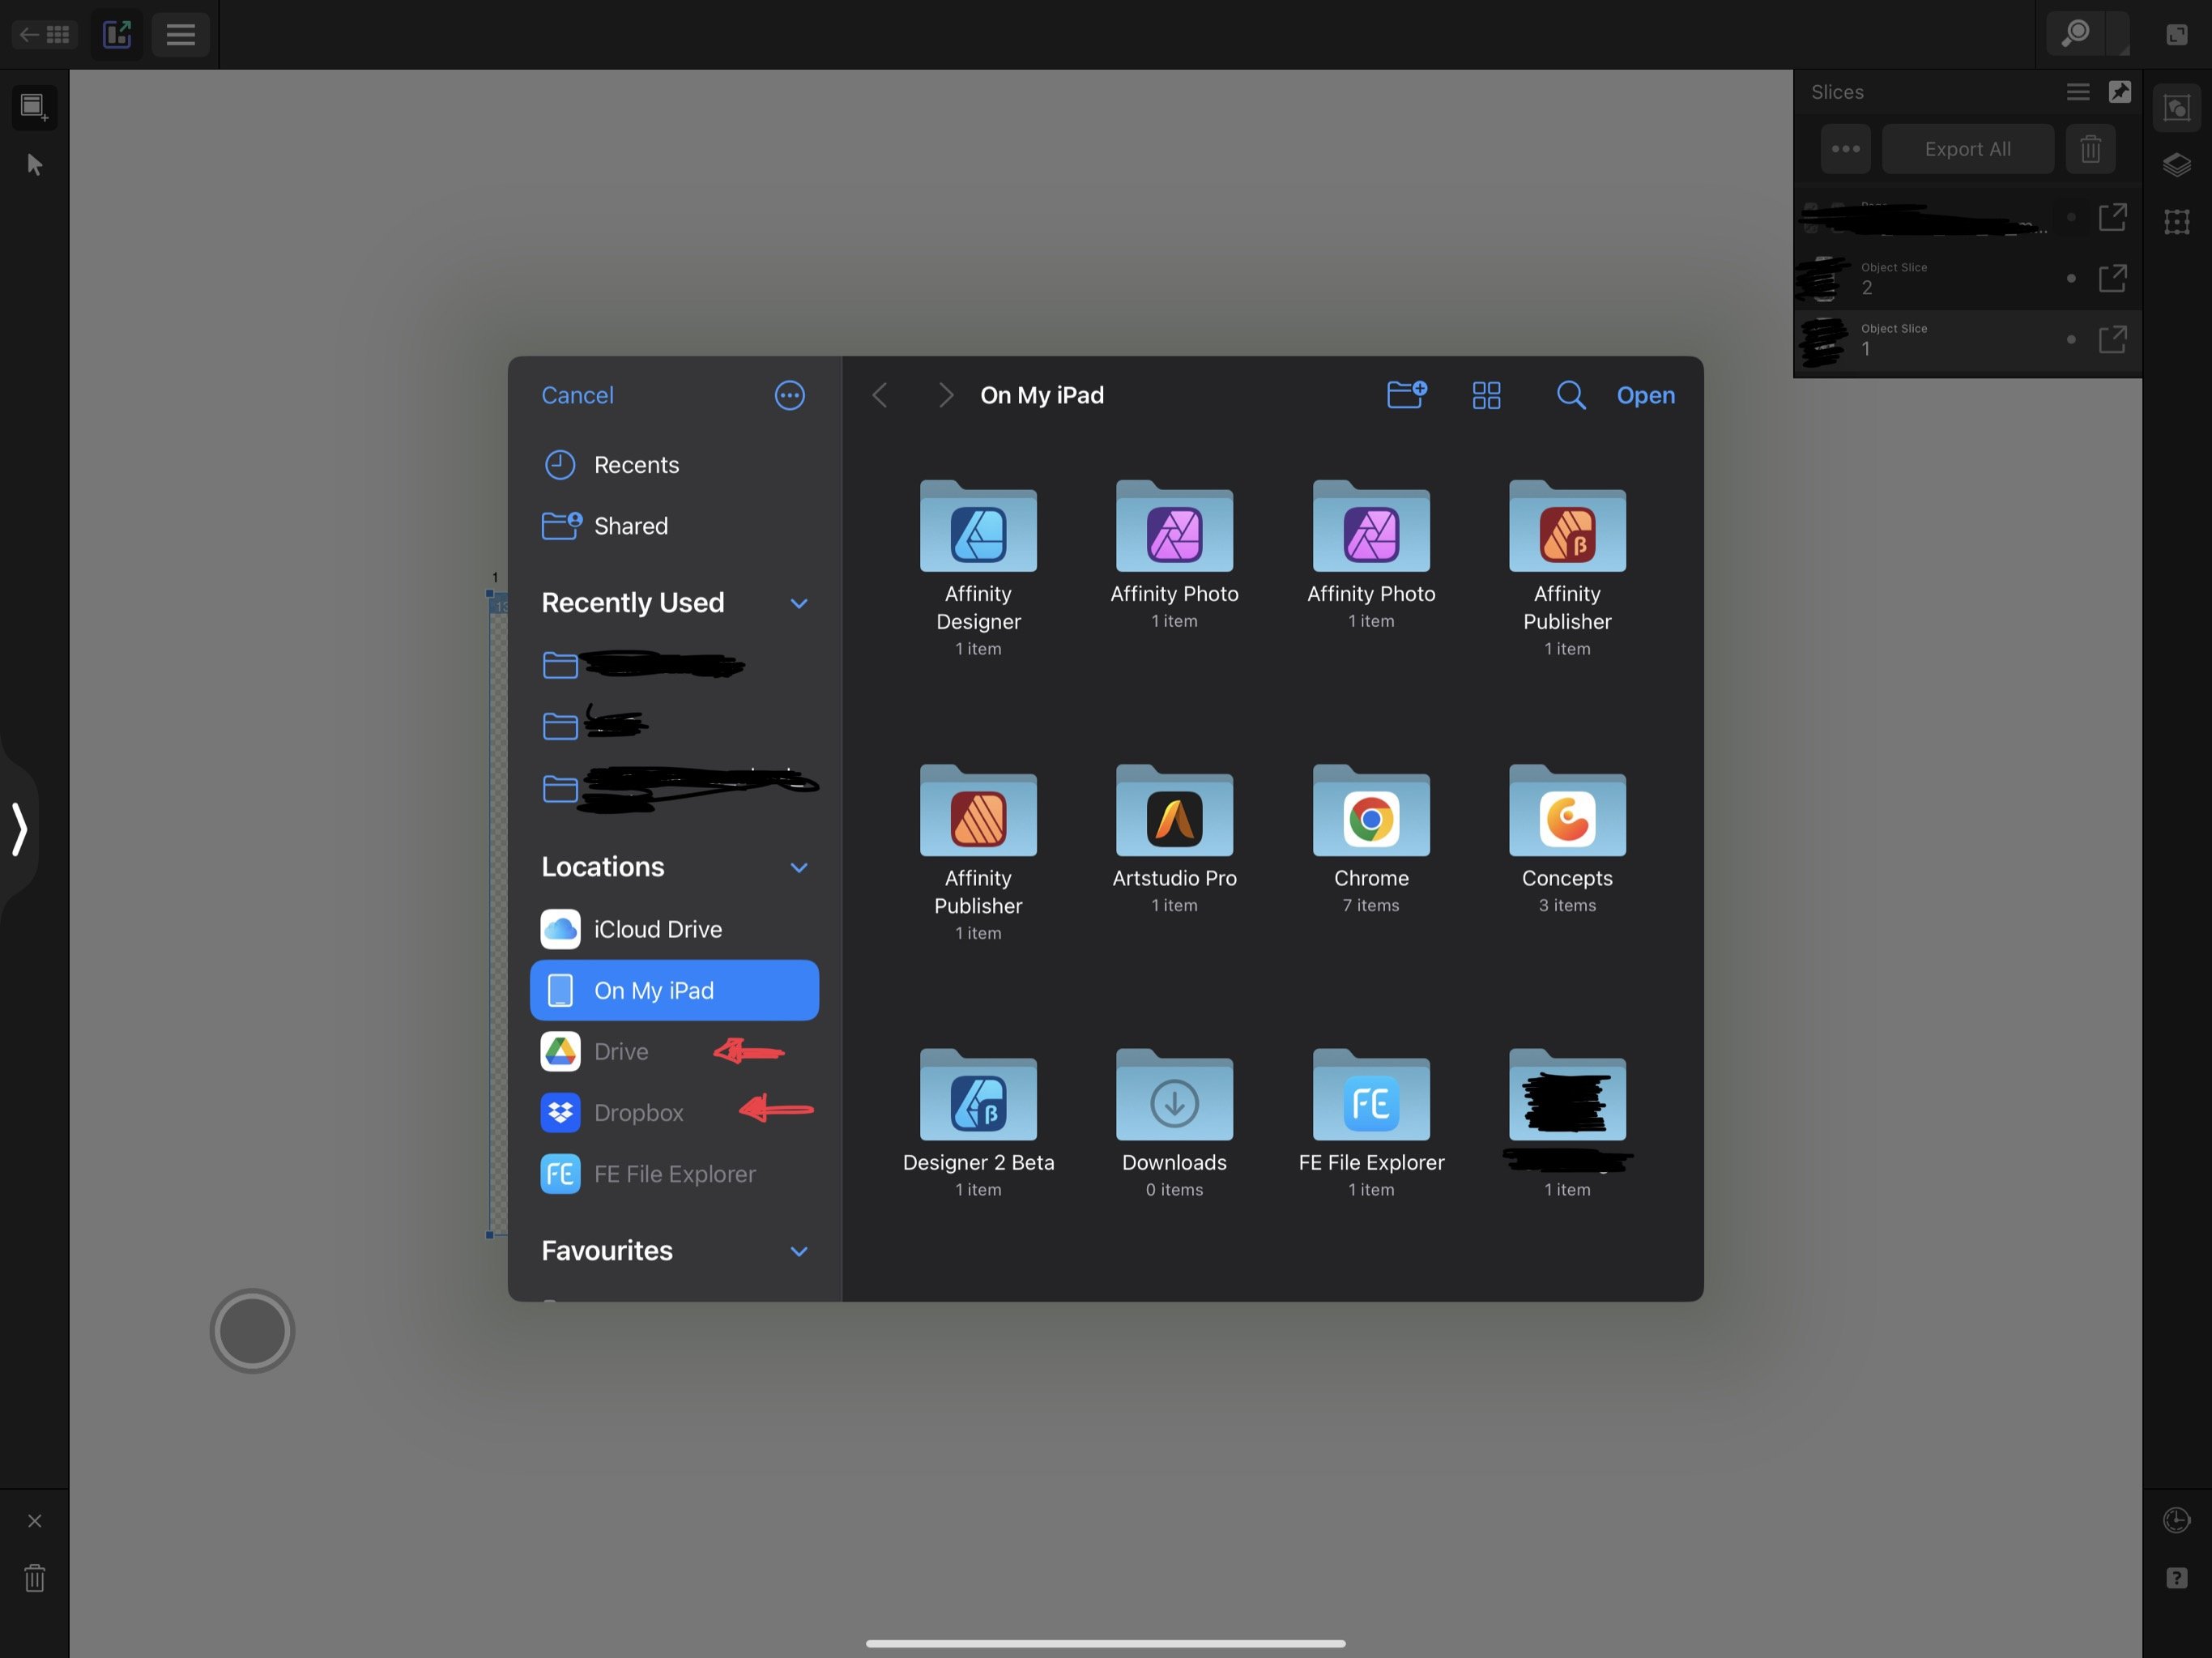Tap the Export All button
Screen dimensions: 2212x1658
(1967, 148)
